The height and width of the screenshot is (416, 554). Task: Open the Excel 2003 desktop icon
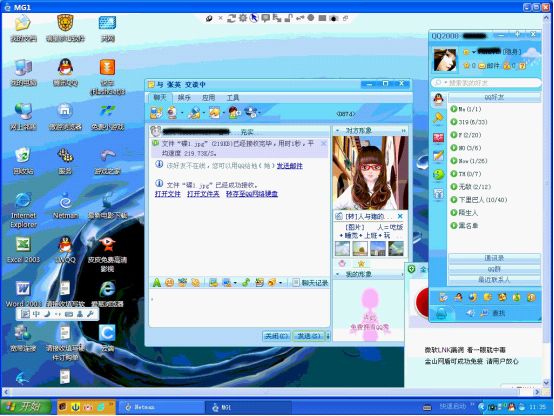pyautogui.click(x=23, y=250)
